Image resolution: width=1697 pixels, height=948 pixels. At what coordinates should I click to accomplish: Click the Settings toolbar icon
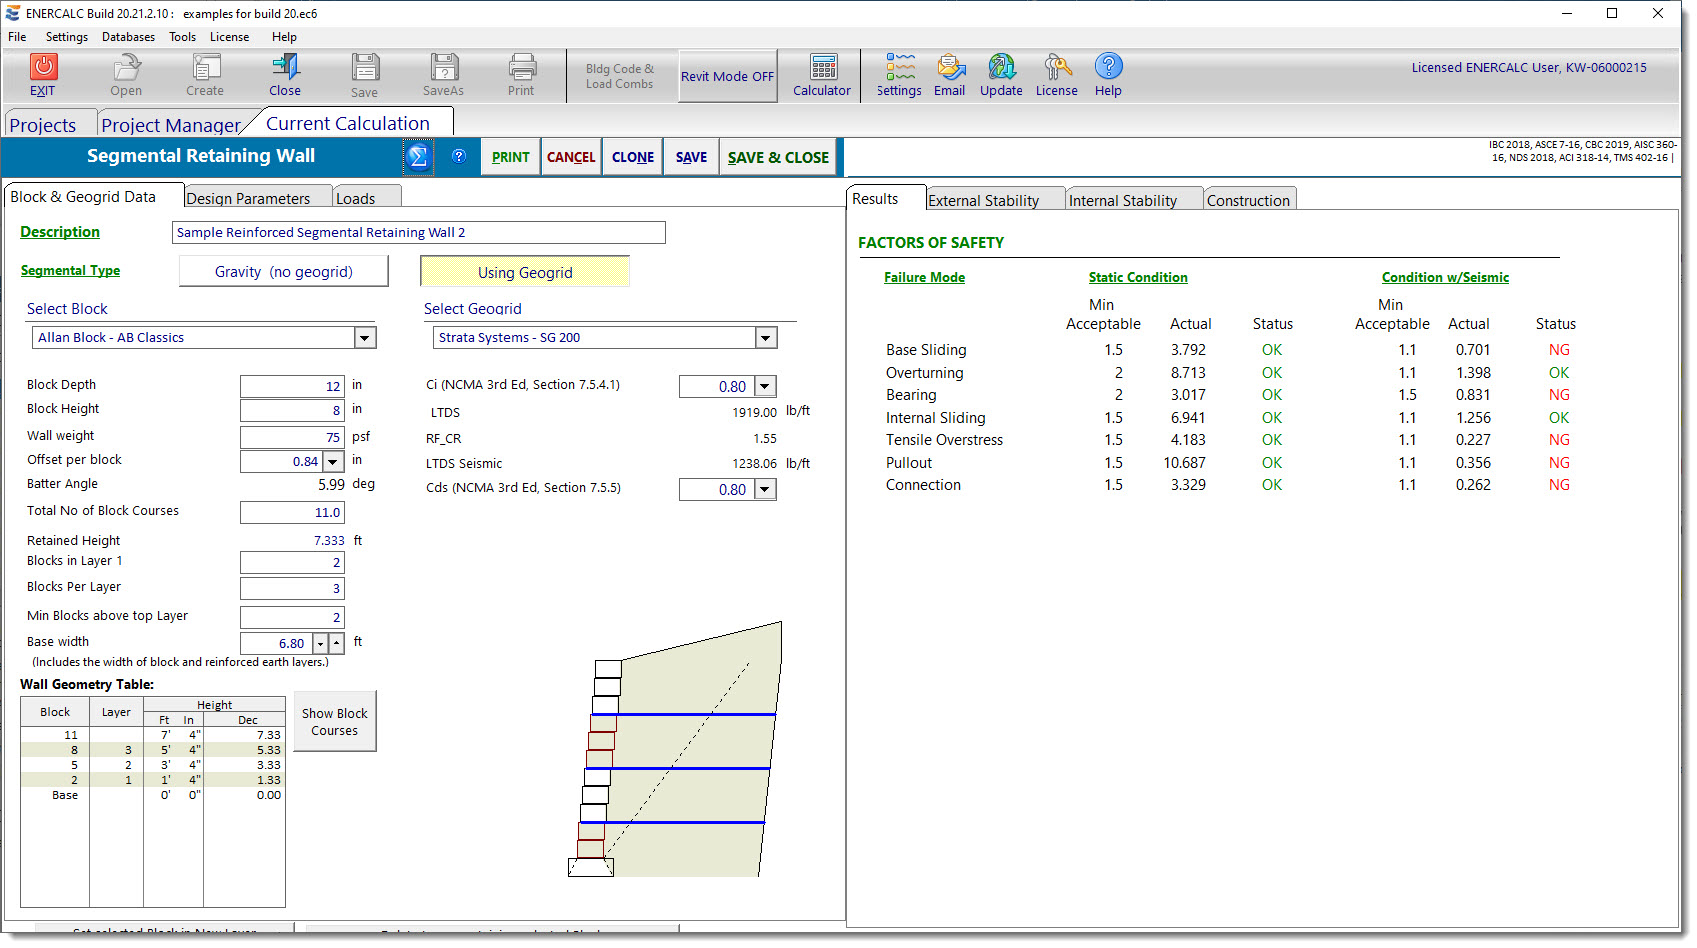[899, 67]
